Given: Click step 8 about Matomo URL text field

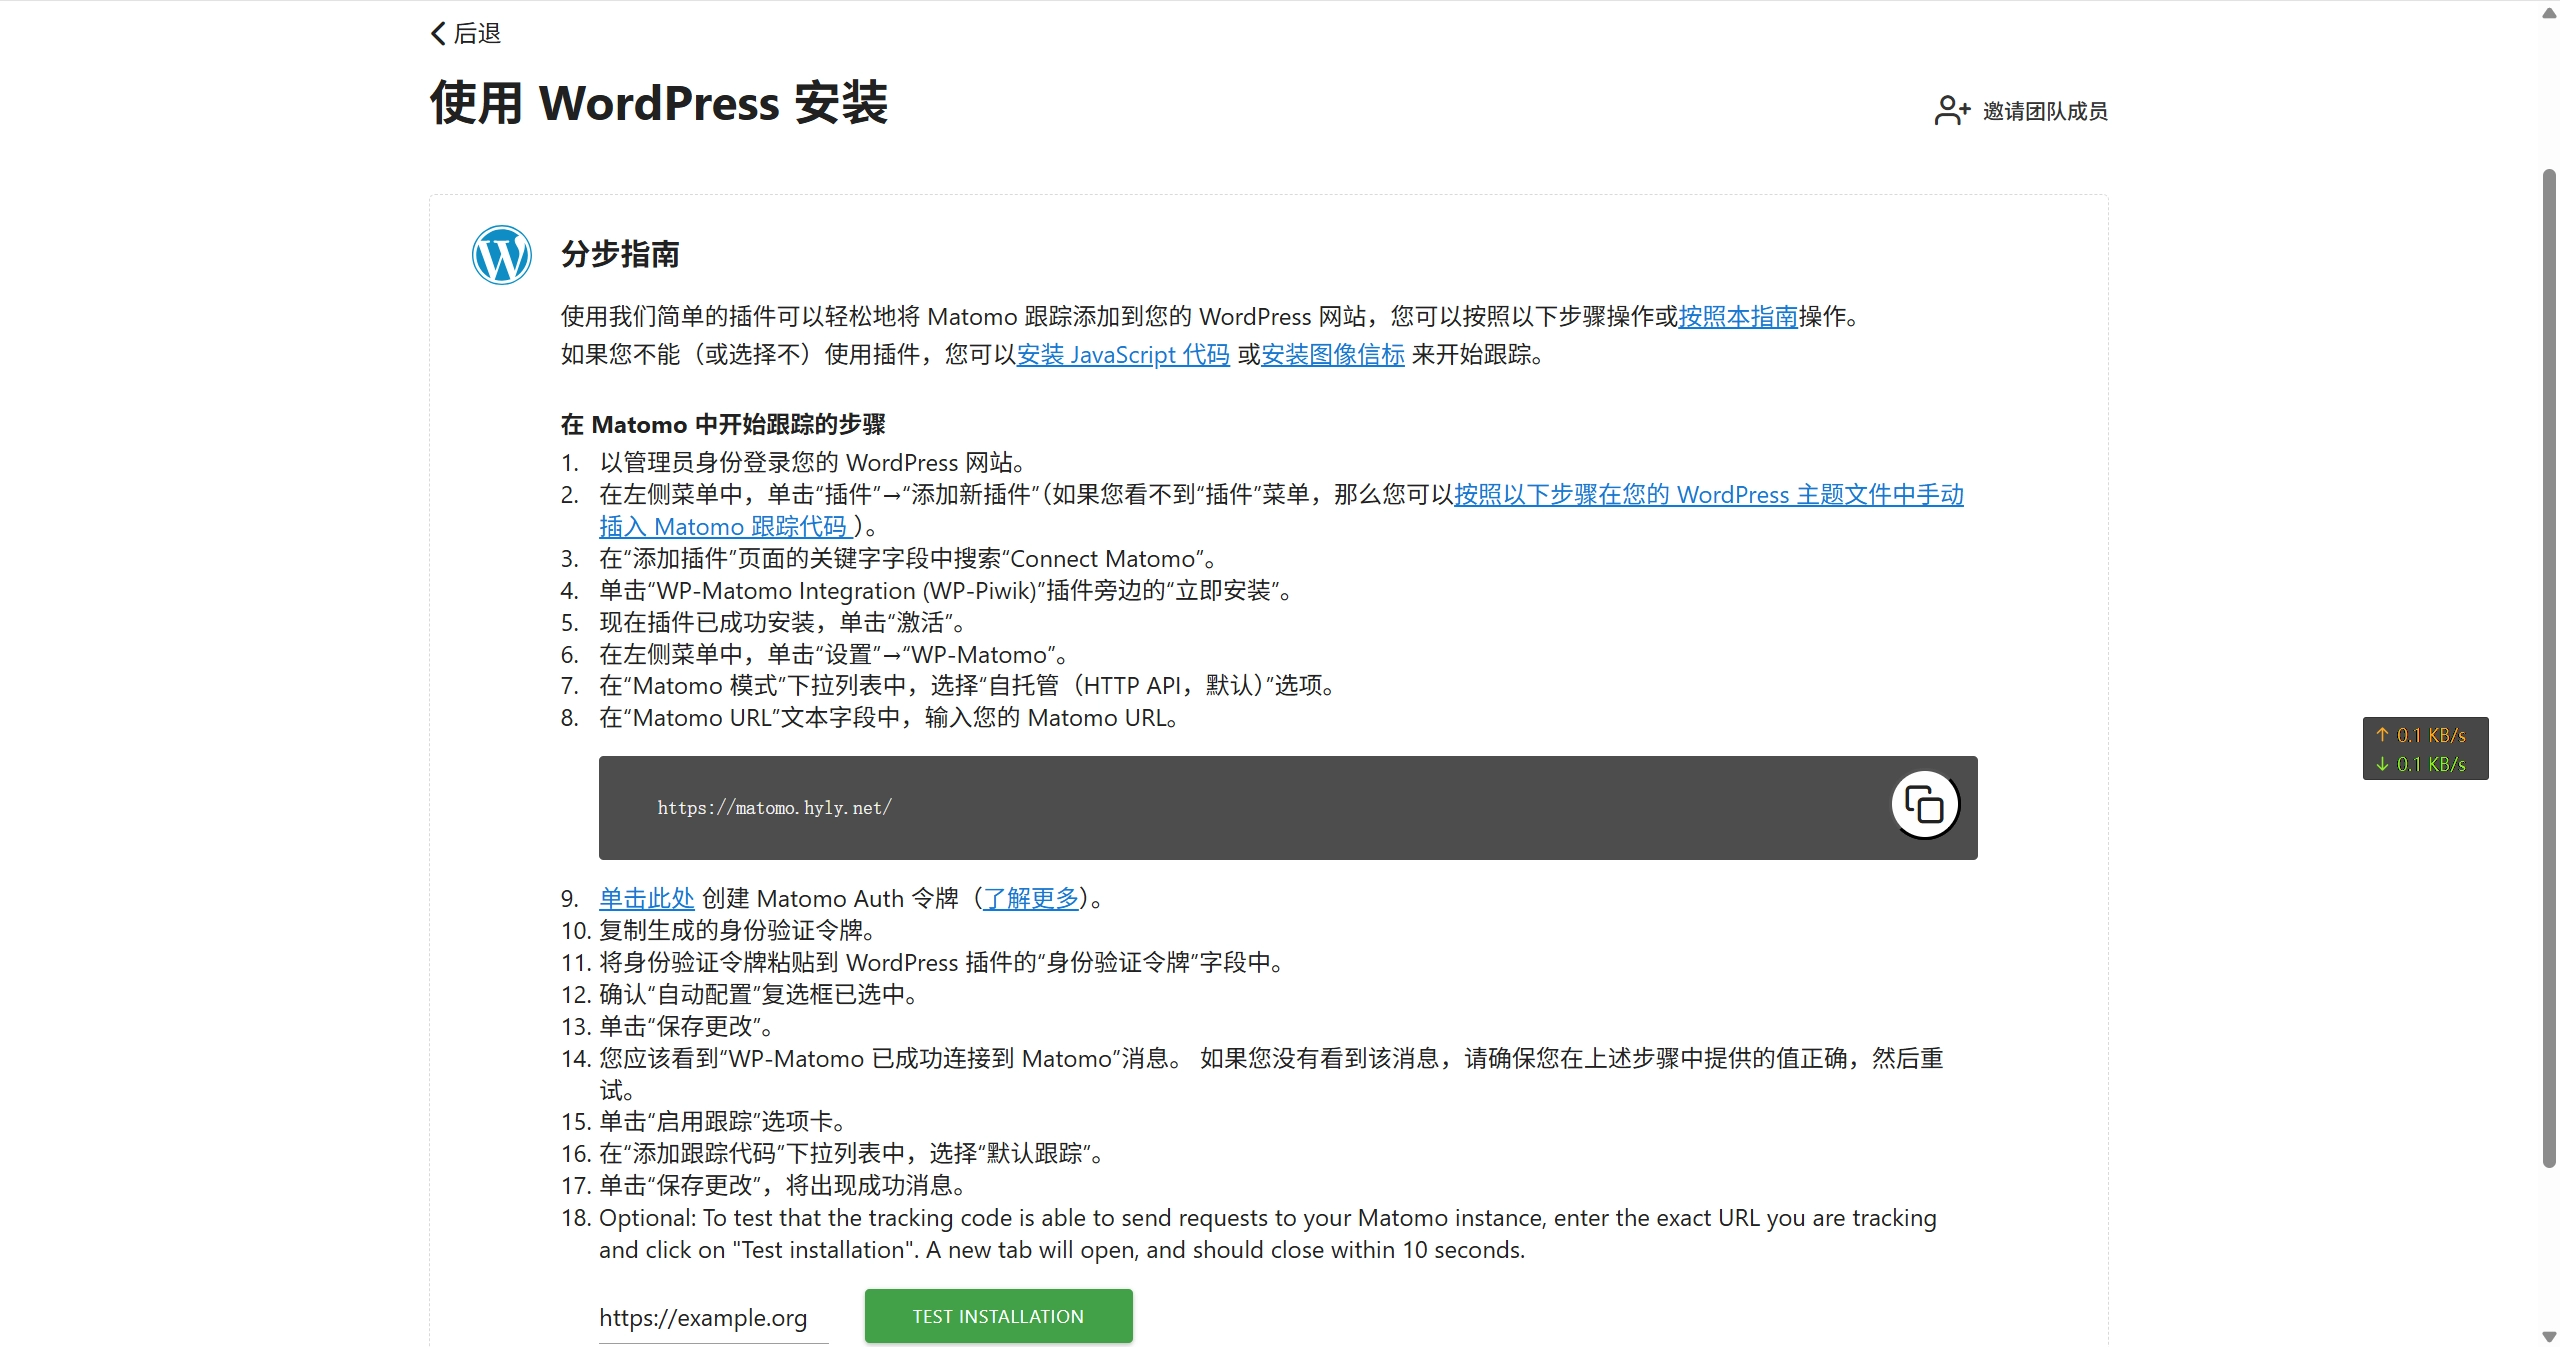Looking at the screenshot, I should click(x=889, y=718).
